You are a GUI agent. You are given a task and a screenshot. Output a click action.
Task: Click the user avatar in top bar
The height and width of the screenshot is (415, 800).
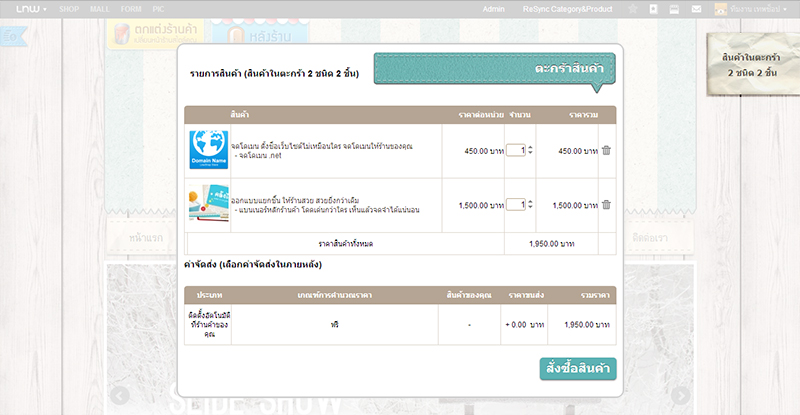pyautogui.click(x=720, y=9)
